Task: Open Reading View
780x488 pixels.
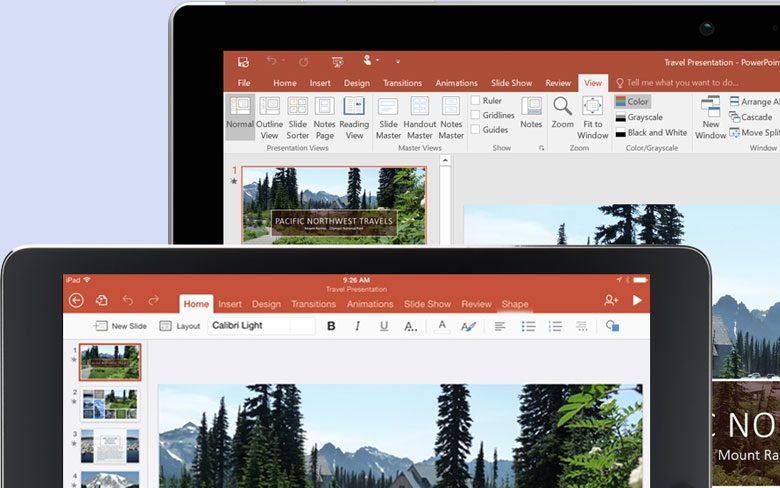Action: [354, 118]
